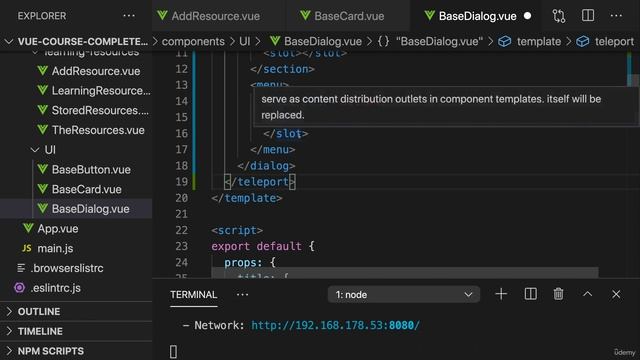640x360 pixels.
Task: Click the closing template tag on line 20
Action: tap(247, 198)
